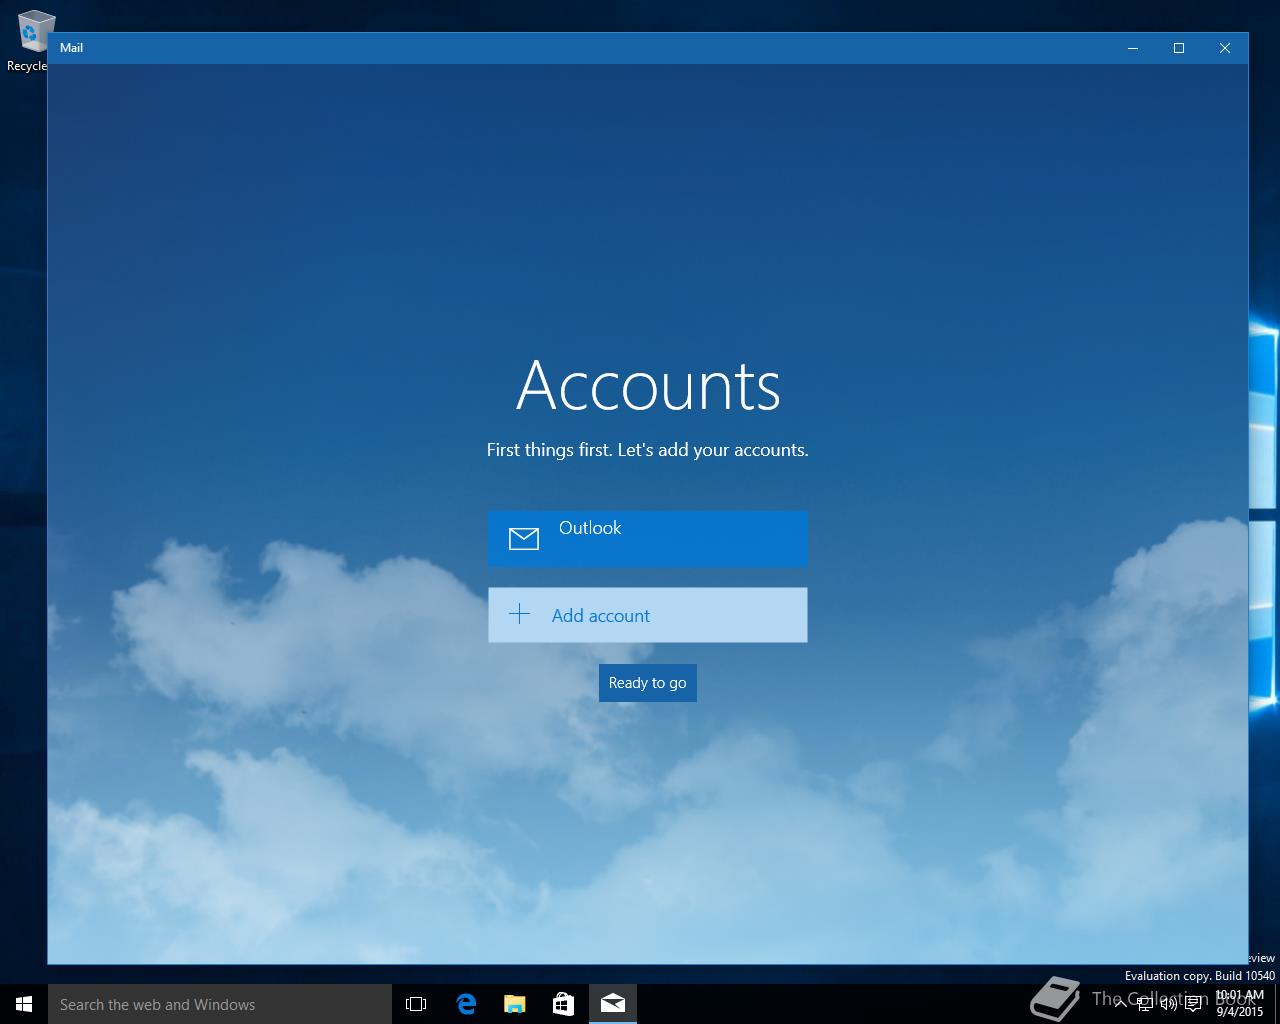Viewport: 1280px width, 1024px height.
Task: Click the Ready to go button
Action: point(648,683)
